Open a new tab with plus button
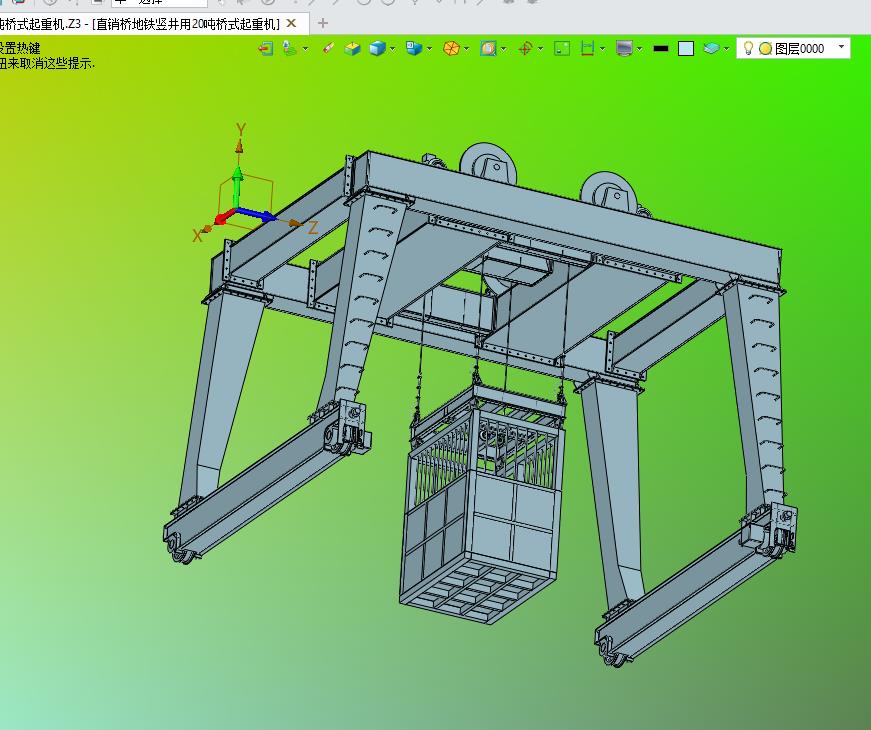The height and width of the screenshot is (730, 871). point(322,23)
